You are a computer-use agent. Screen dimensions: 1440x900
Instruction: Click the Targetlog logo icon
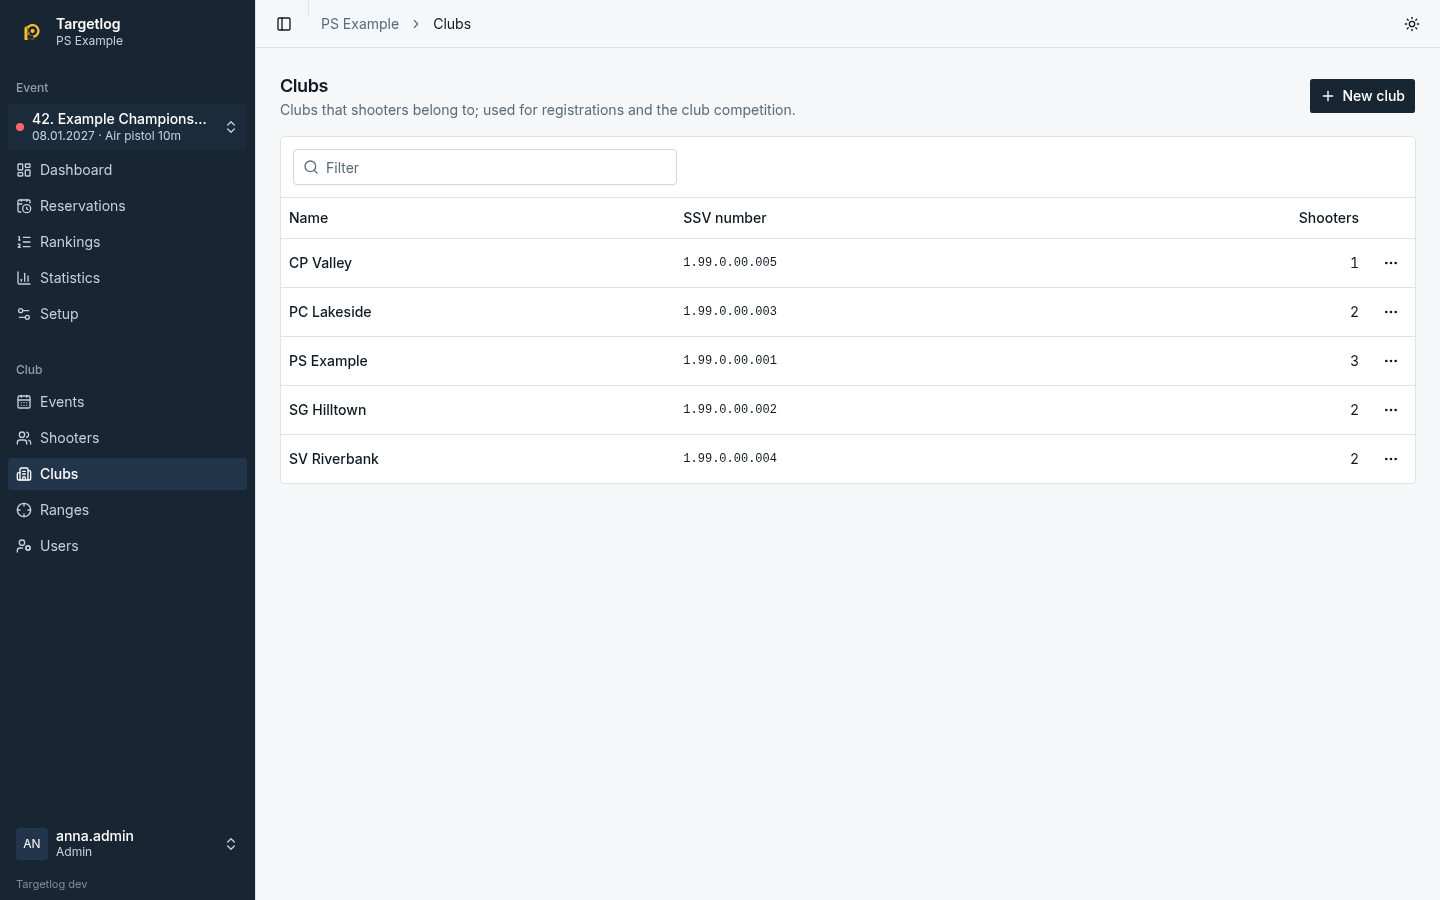(x=32, y=32)
